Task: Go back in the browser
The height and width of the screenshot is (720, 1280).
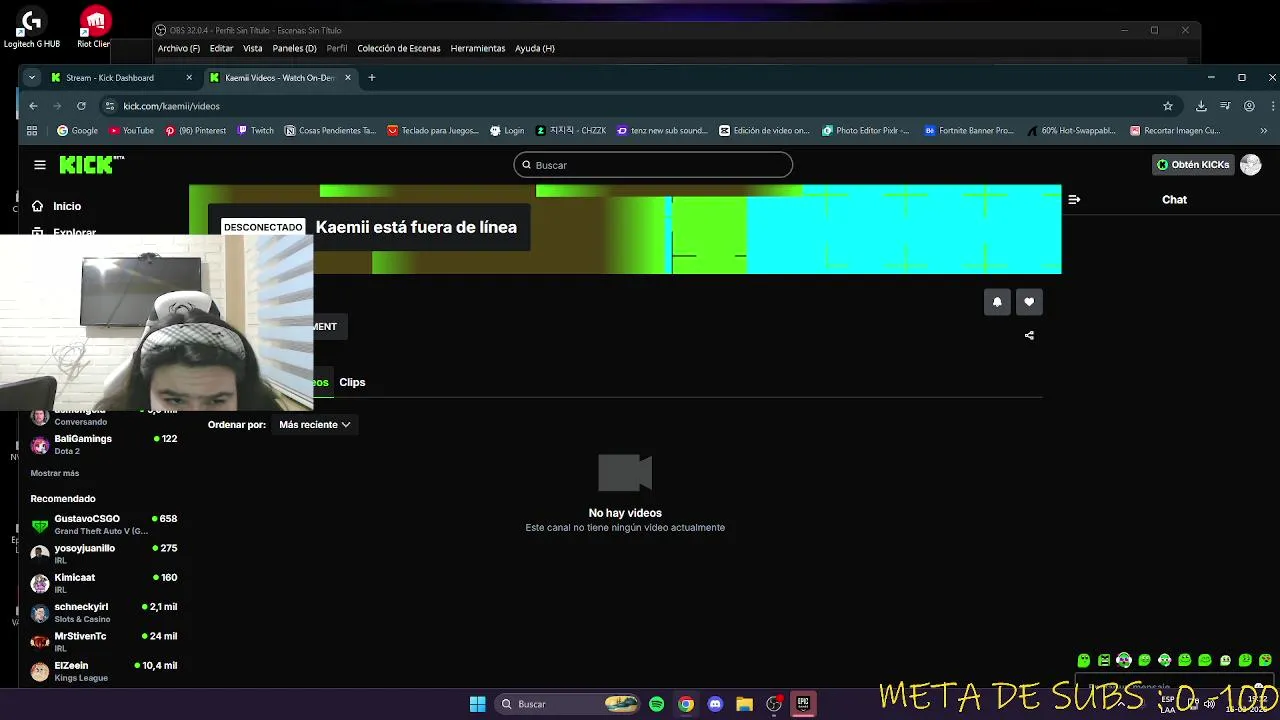Action: tap(33, 106)
